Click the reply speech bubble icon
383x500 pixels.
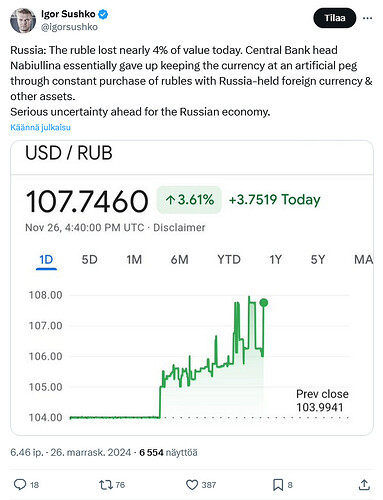pyautogui.click(x=20, y=484)
